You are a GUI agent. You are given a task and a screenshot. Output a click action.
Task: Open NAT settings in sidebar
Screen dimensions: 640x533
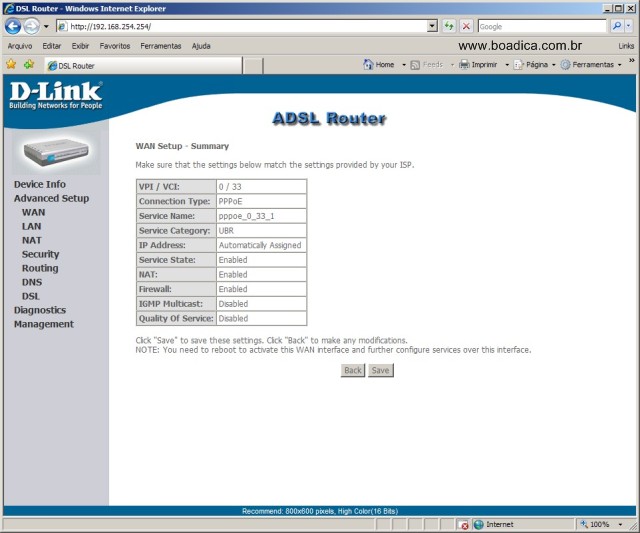[31, 240]
